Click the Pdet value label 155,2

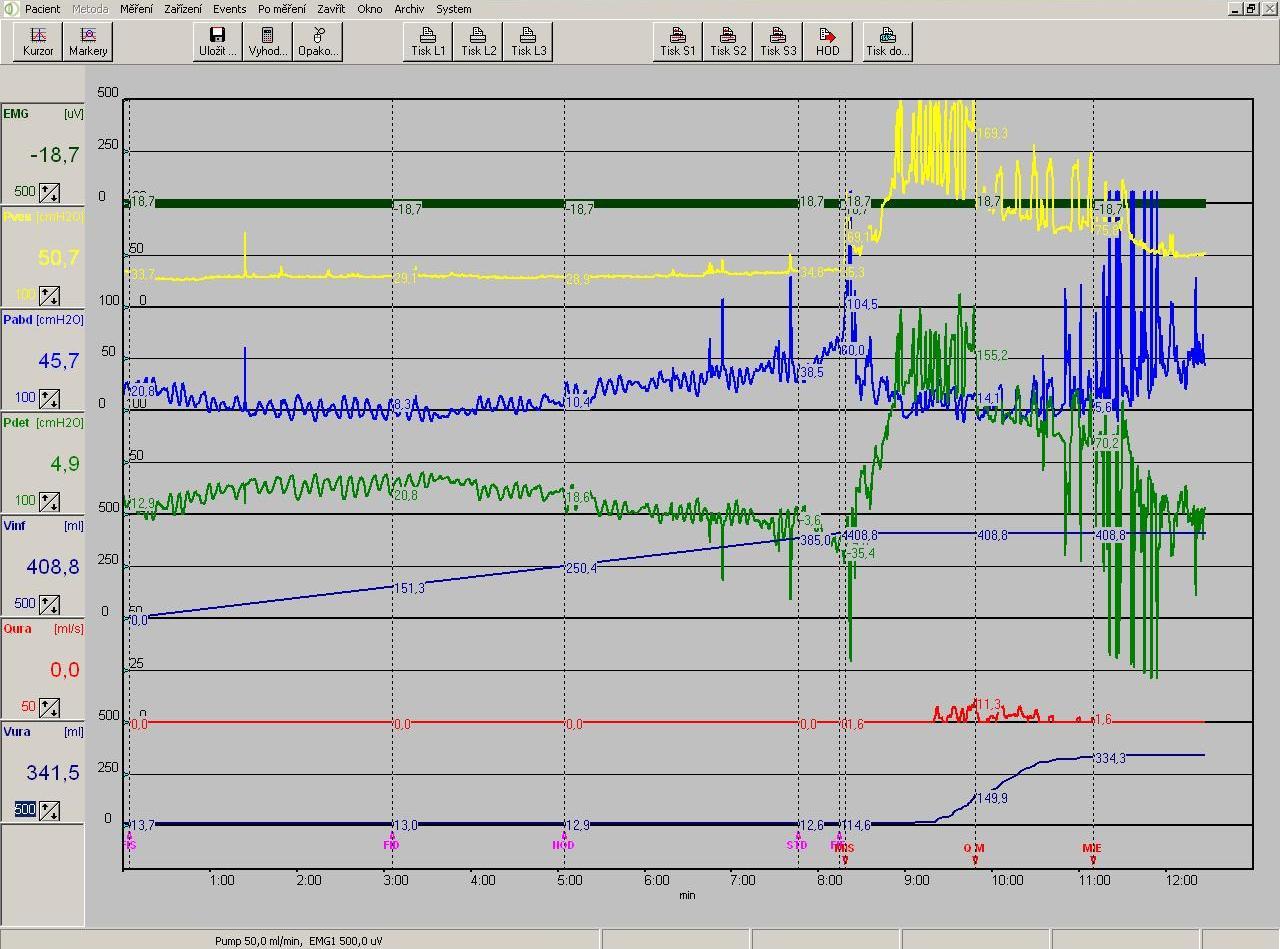(x=992, y=355)
